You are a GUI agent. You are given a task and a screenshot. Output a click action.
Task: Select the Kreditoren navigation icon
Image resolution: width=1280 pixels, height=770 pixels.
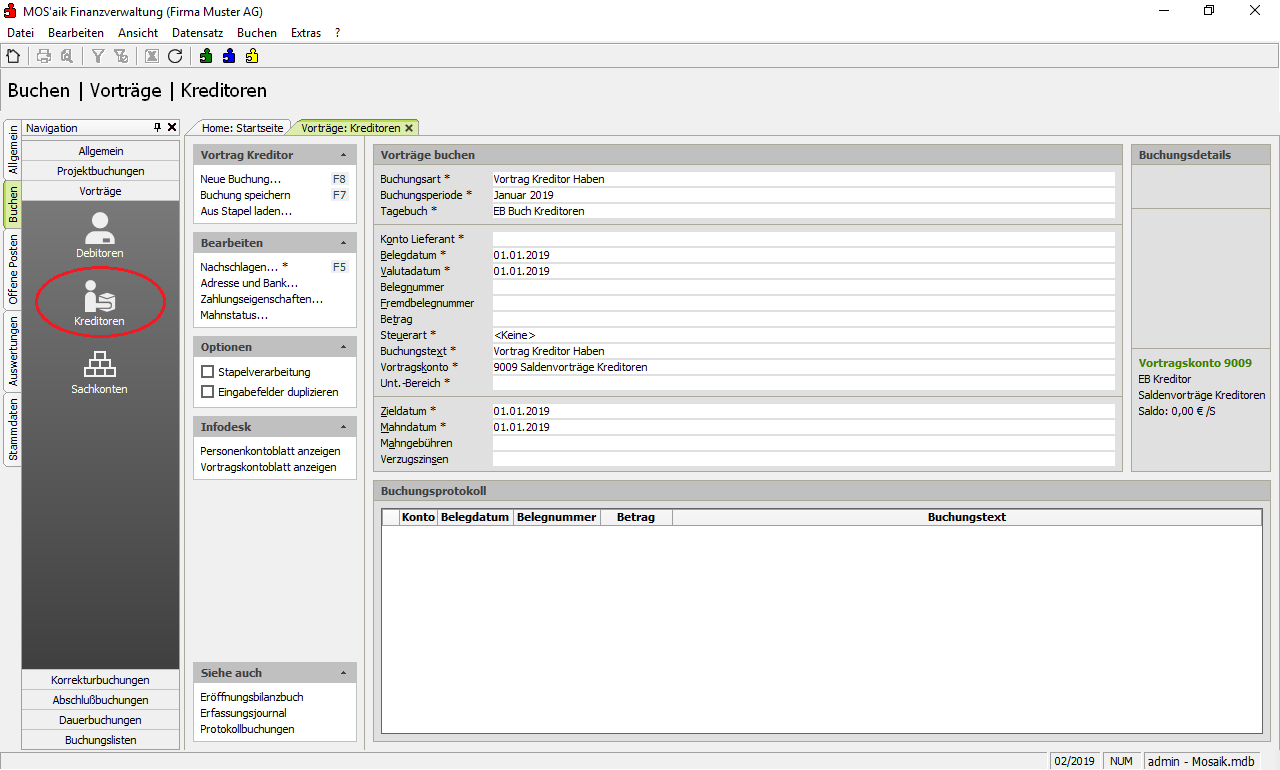coord(99,304)
